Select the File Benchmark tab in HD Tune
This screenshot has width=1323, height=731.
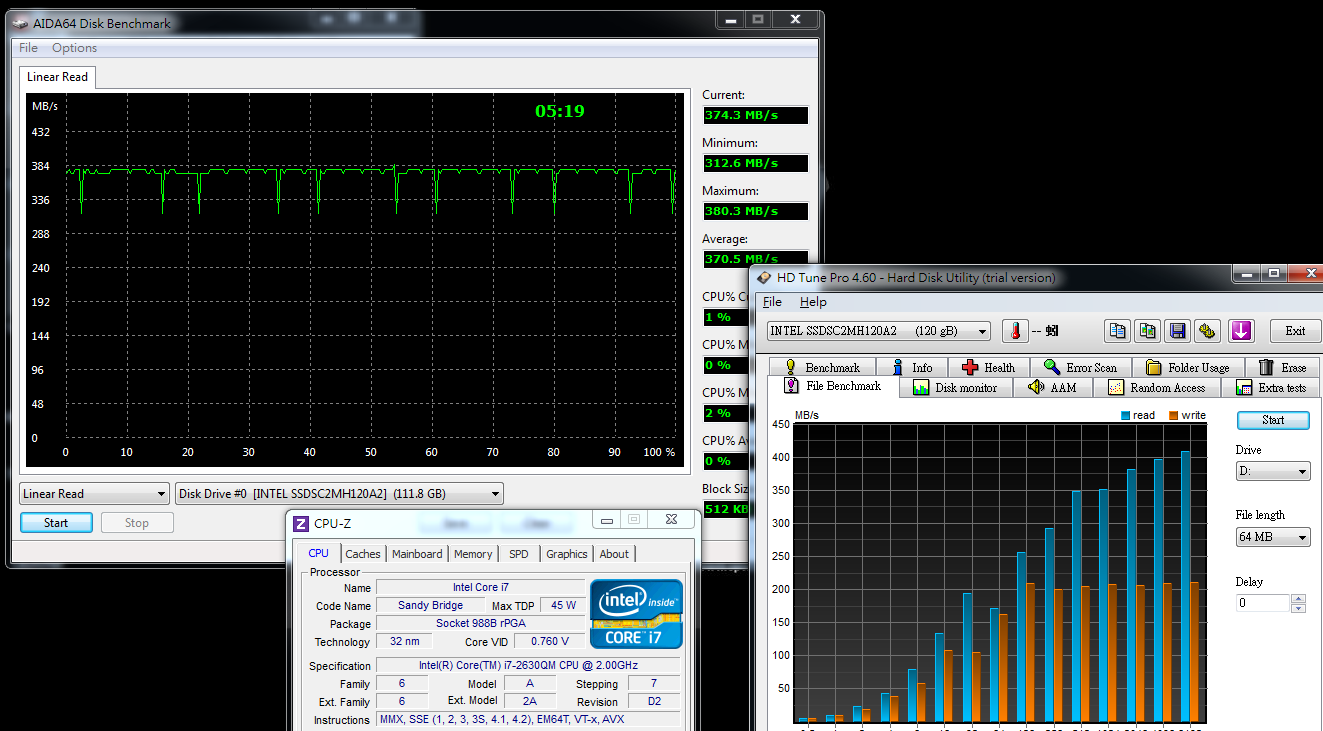(x=833, y=386)
